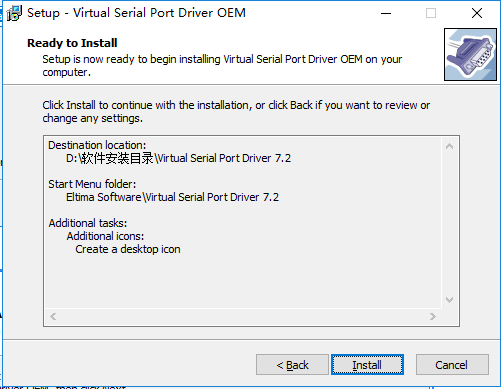Click the 'Create a desktop icon' line
Image resolution: width=503 pixels, height=389 pixels.
pyautogui.click(x=128, y=249)
